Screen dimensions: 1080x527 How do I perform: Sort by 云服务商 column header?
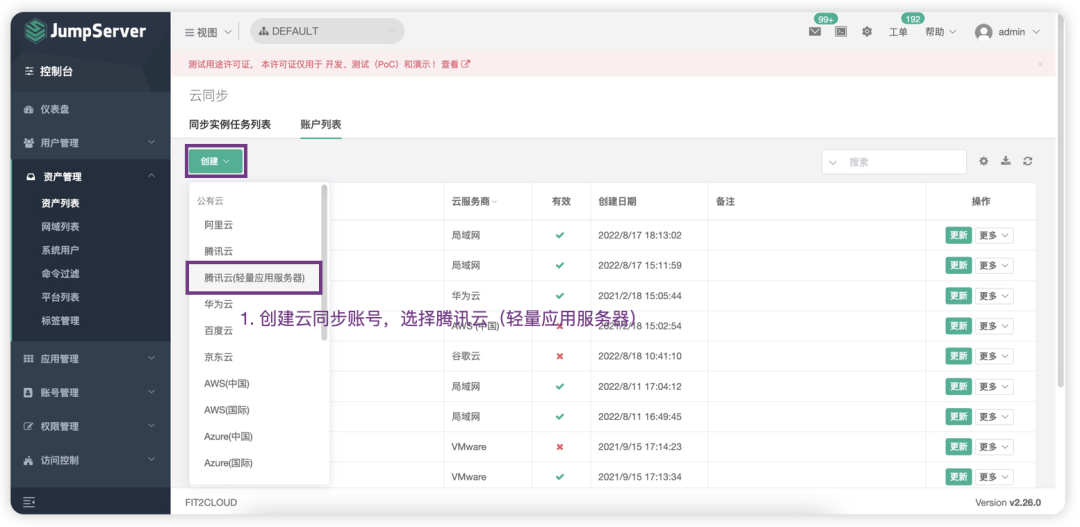[474, 202]
